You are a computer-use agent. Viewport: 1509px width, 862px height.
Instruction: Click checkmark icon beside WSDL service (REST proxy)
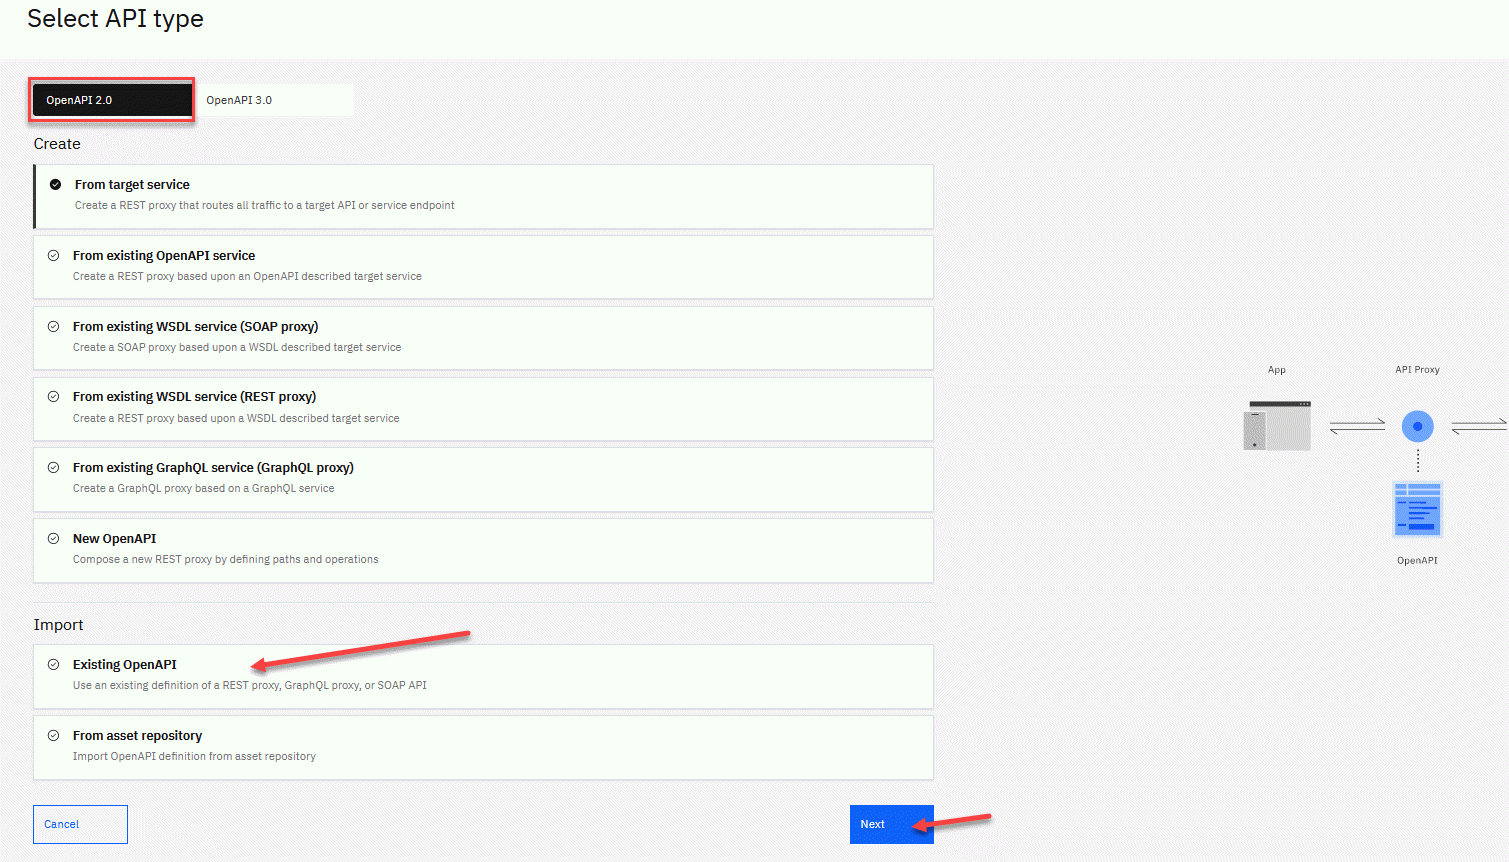point(54,397)
